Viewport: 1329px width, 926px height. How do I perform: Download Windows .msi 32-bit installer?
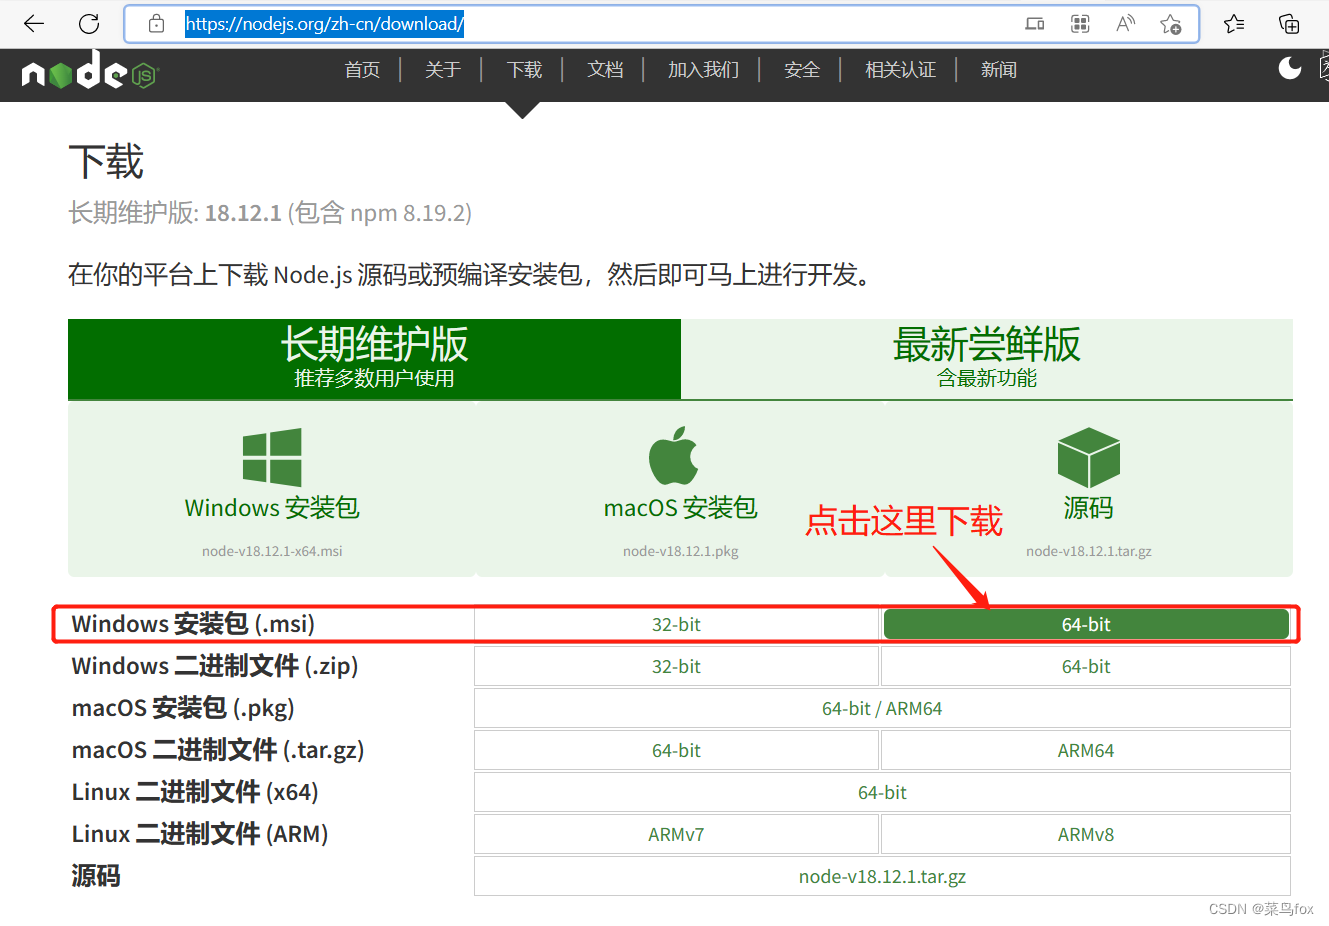(676, 624)
